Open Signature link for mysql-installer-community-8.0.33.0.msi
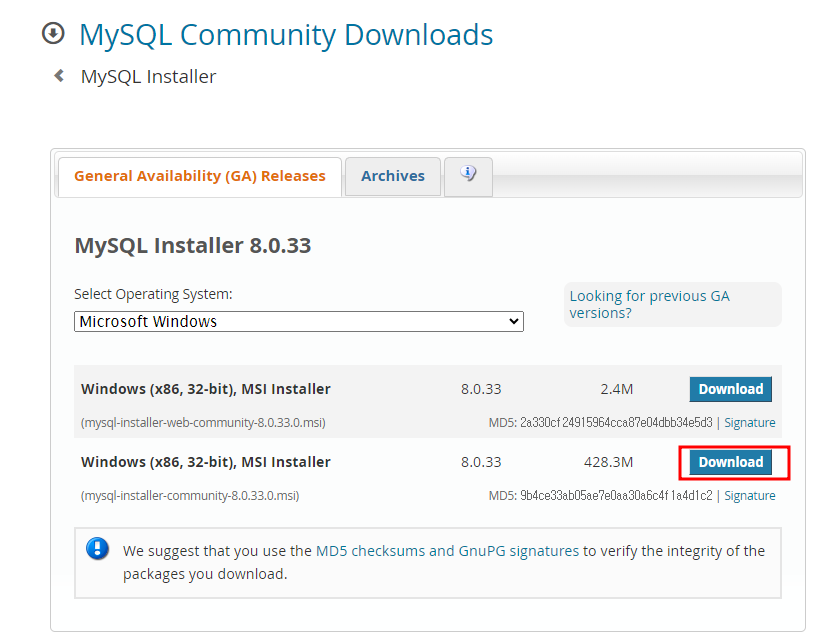825x639 pixels. point(750,496)
